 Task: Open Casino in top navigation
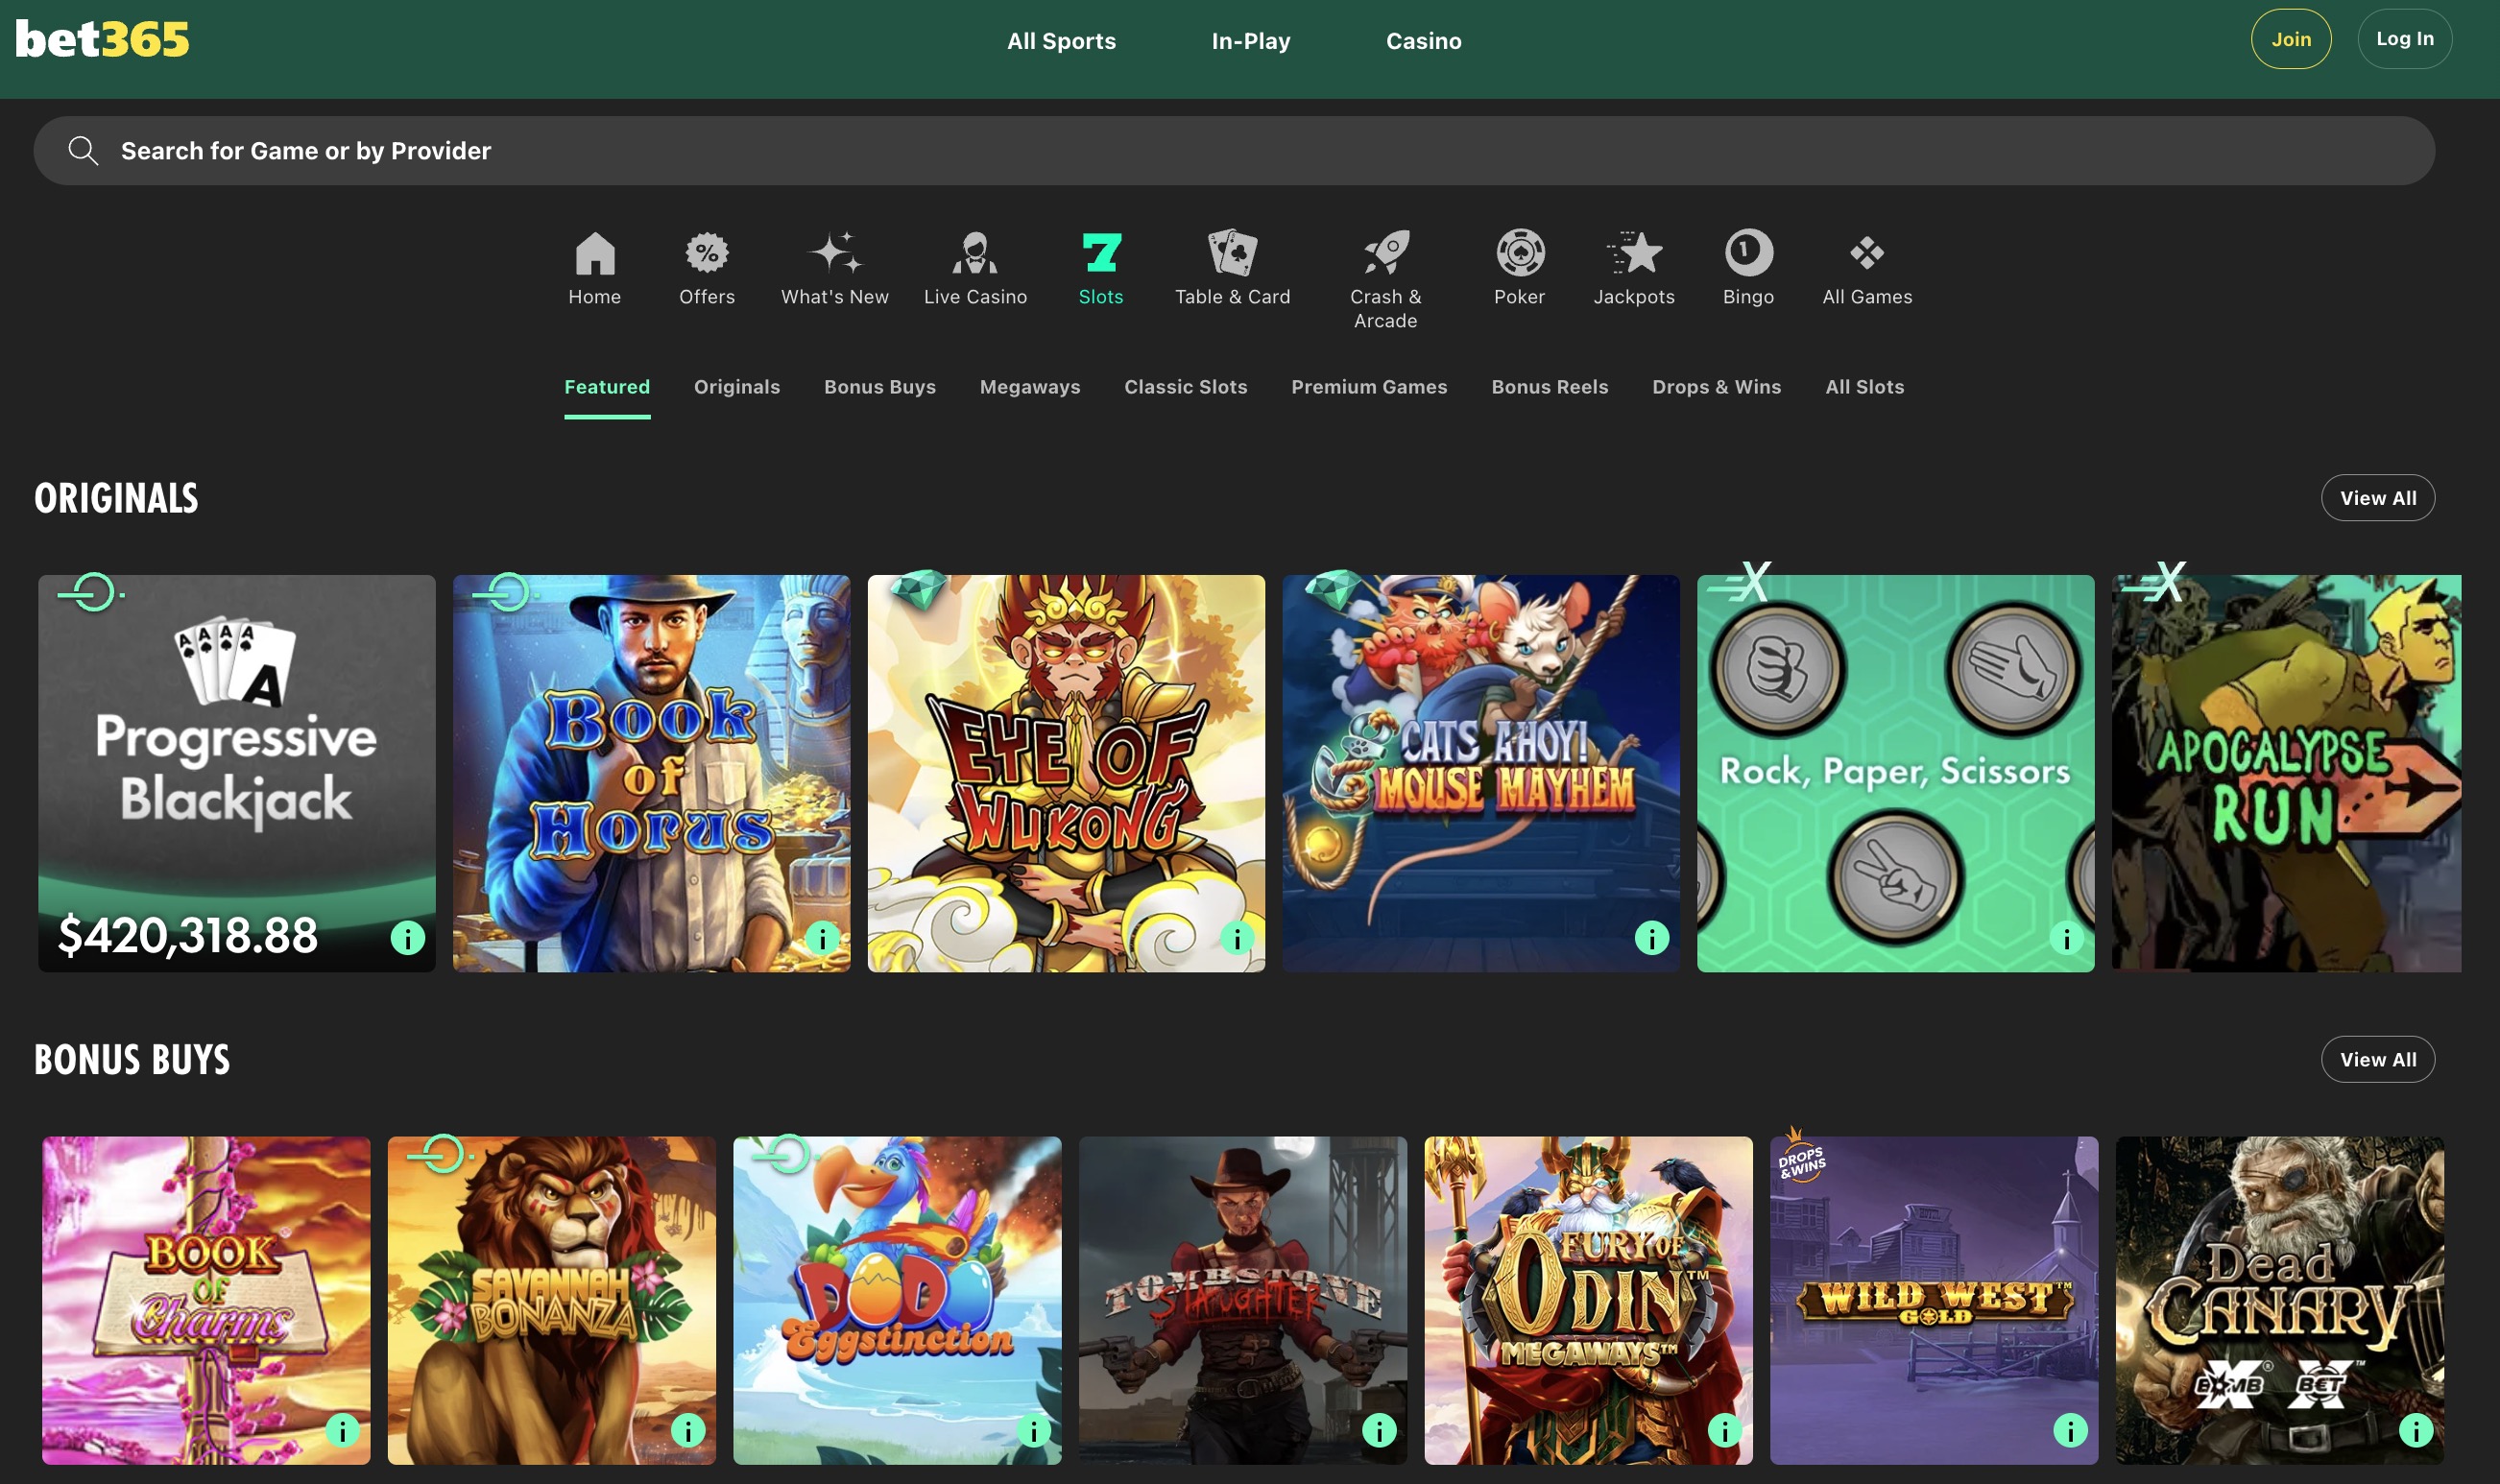pyautogui.click(x=1424, y=41)
